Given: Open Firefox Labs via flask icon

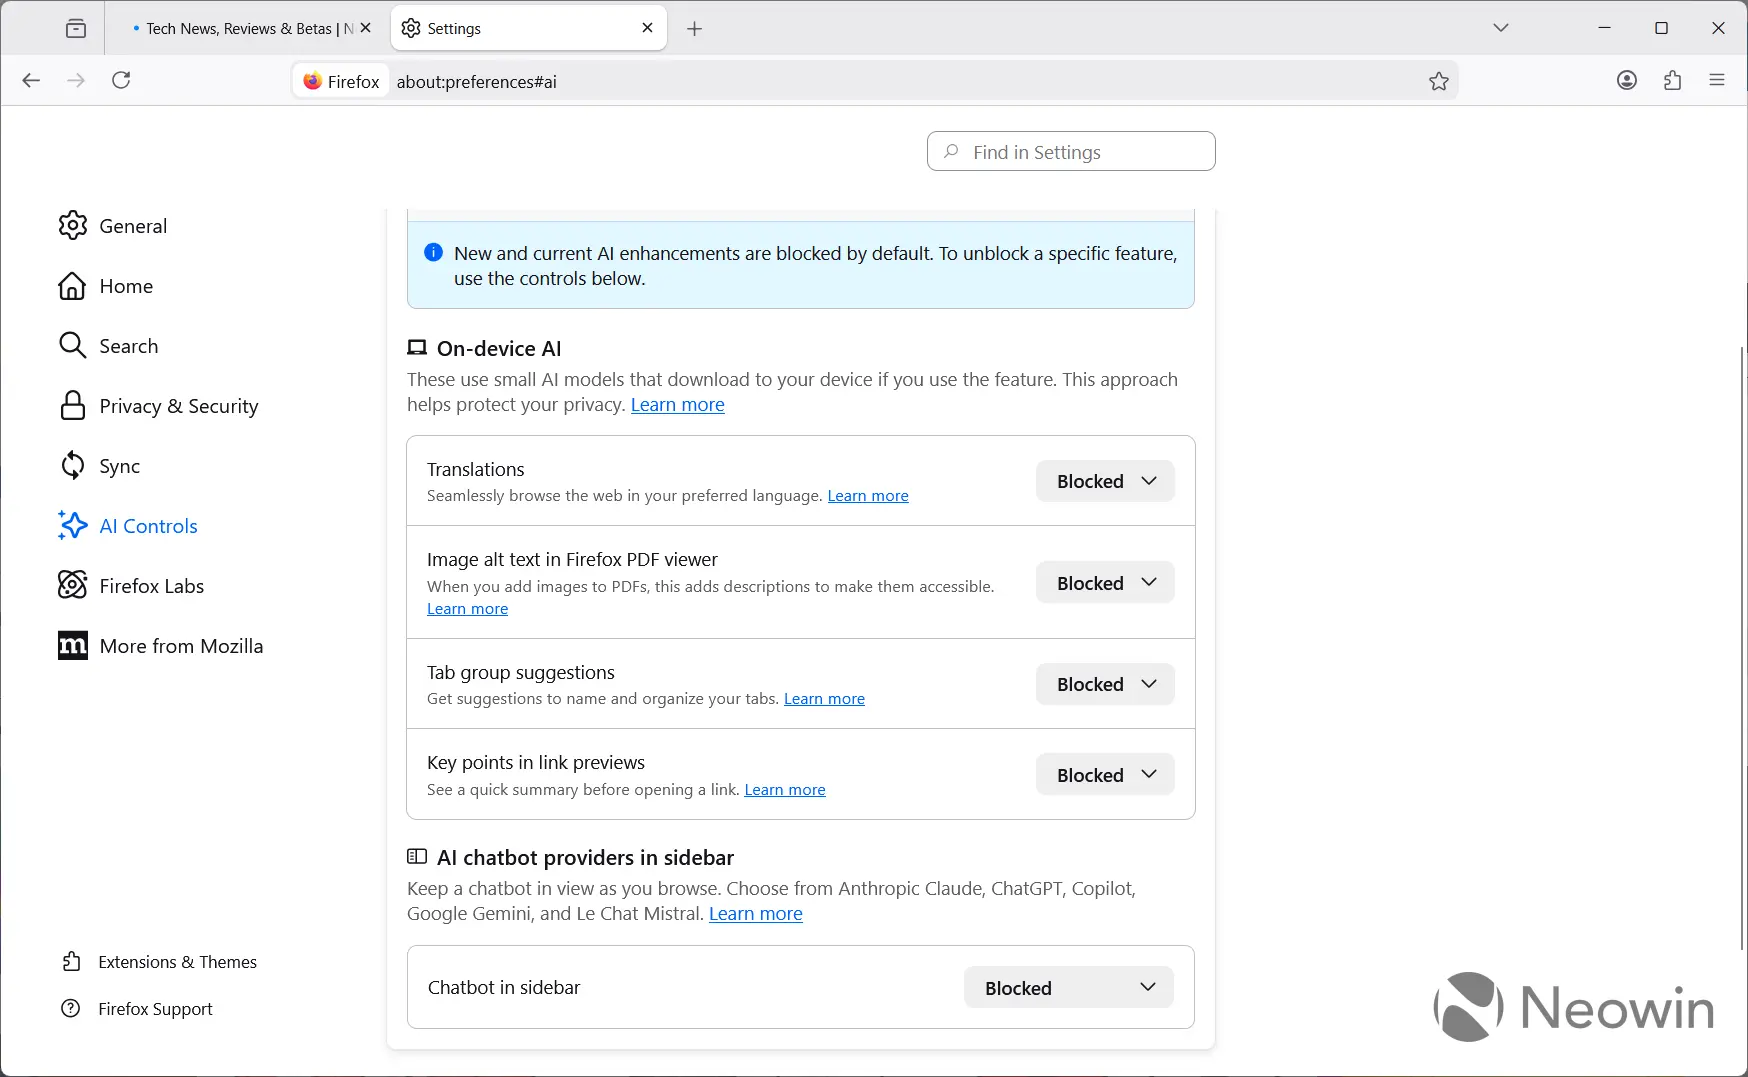Looking at the screenshot, I should click(x=151, y=585).
